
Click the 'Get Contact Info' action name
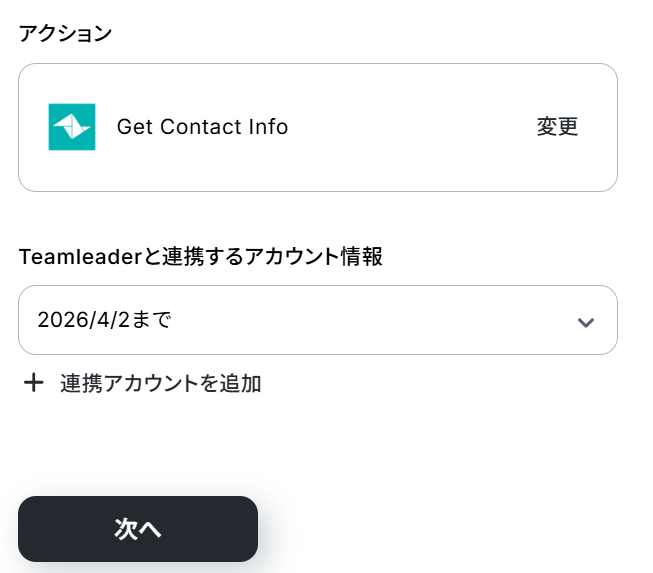click(x=202, y=127)
